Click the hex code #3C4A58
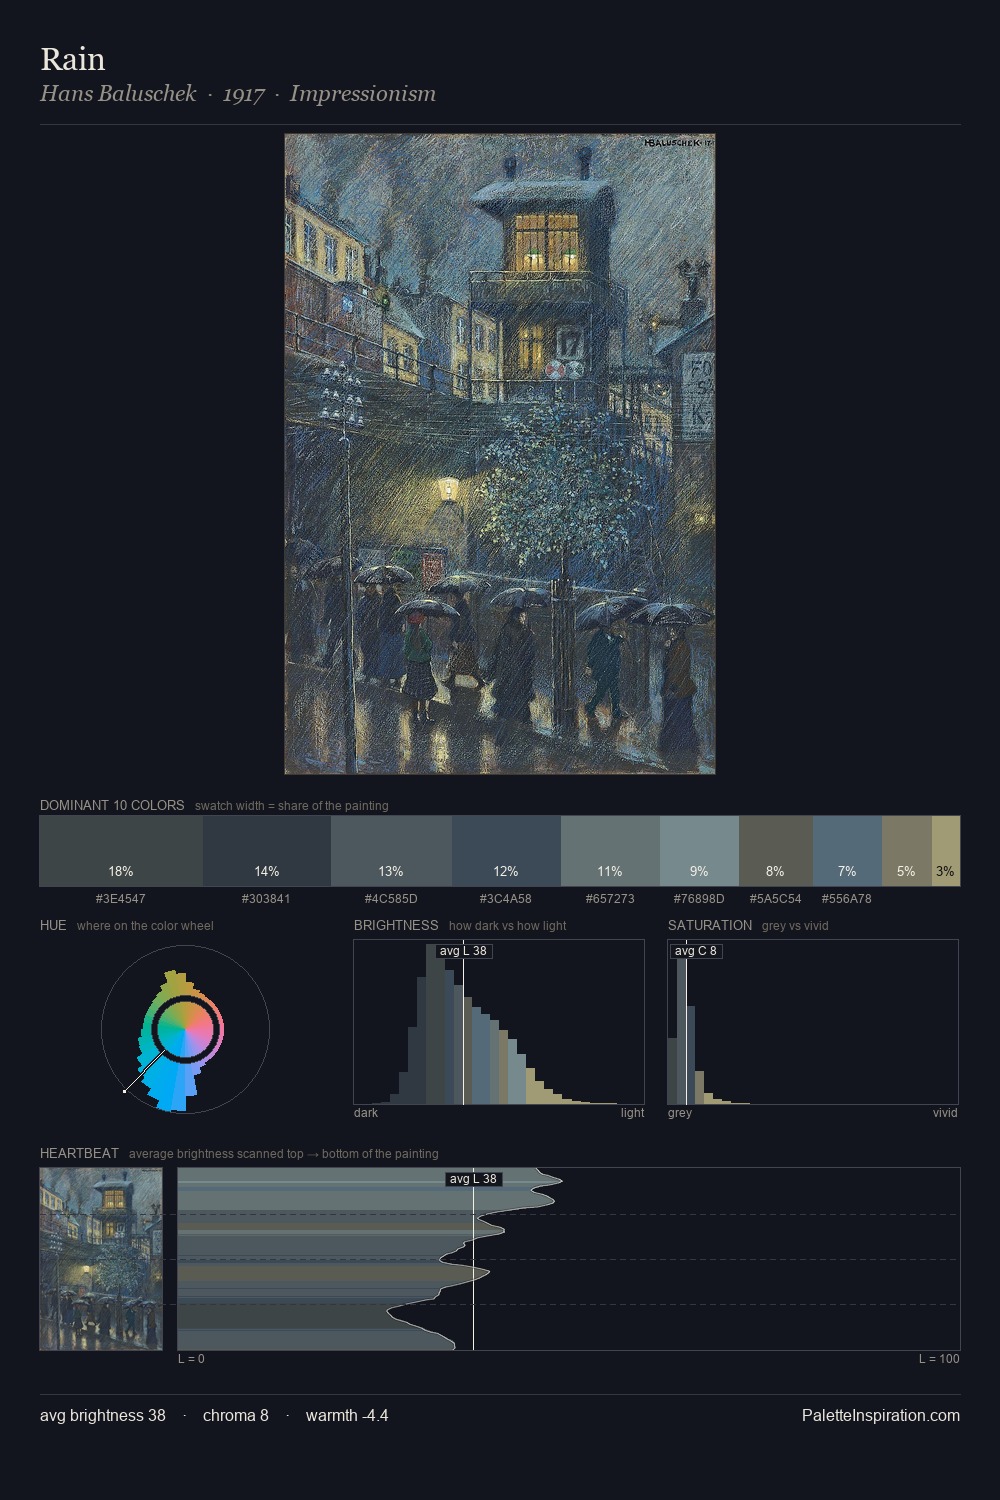Image resolution: width=1000 pixels, height=1500 pixels. tap(506, 898)
